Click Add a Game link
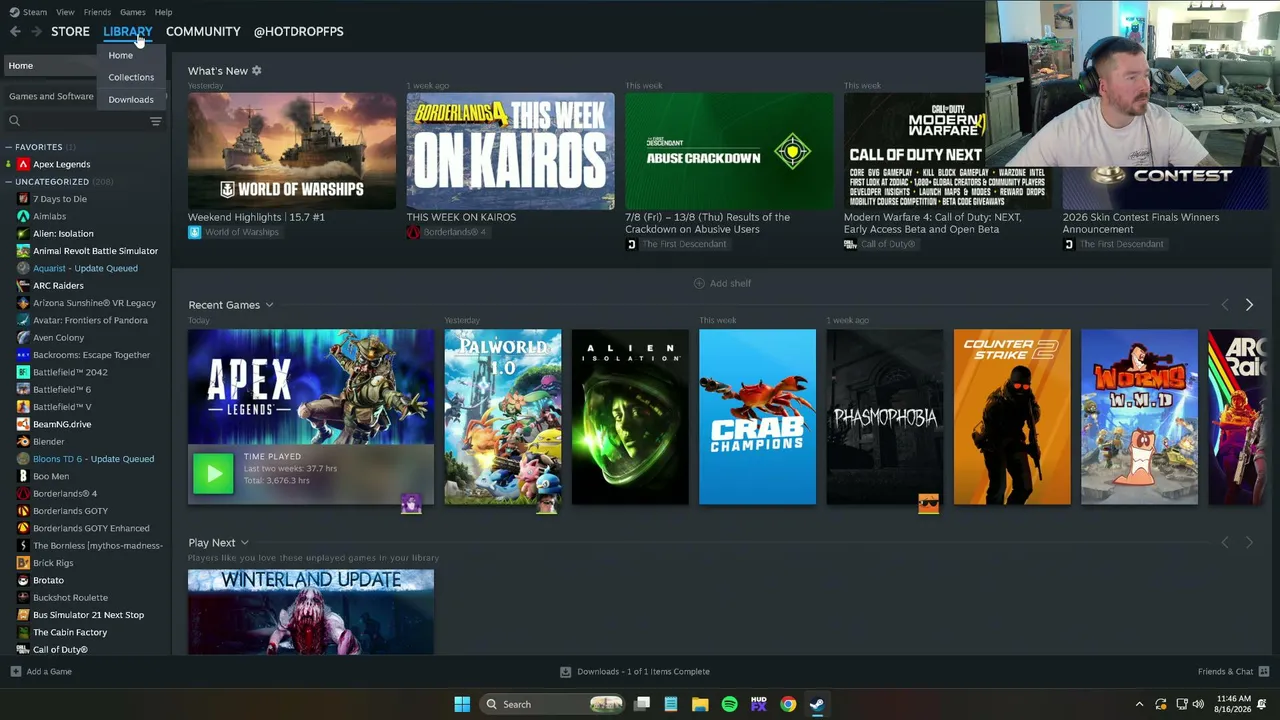 tap(49, 672)
